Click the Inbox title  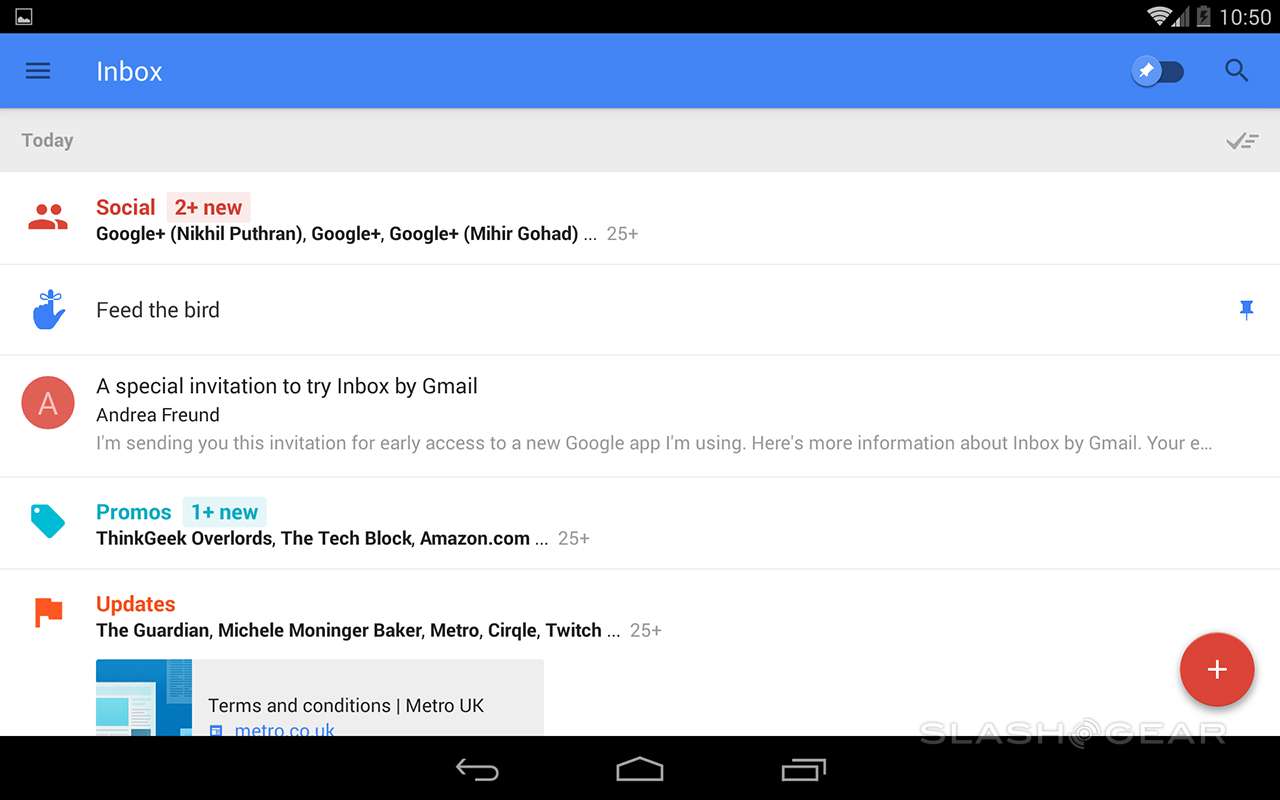[129, 71]
